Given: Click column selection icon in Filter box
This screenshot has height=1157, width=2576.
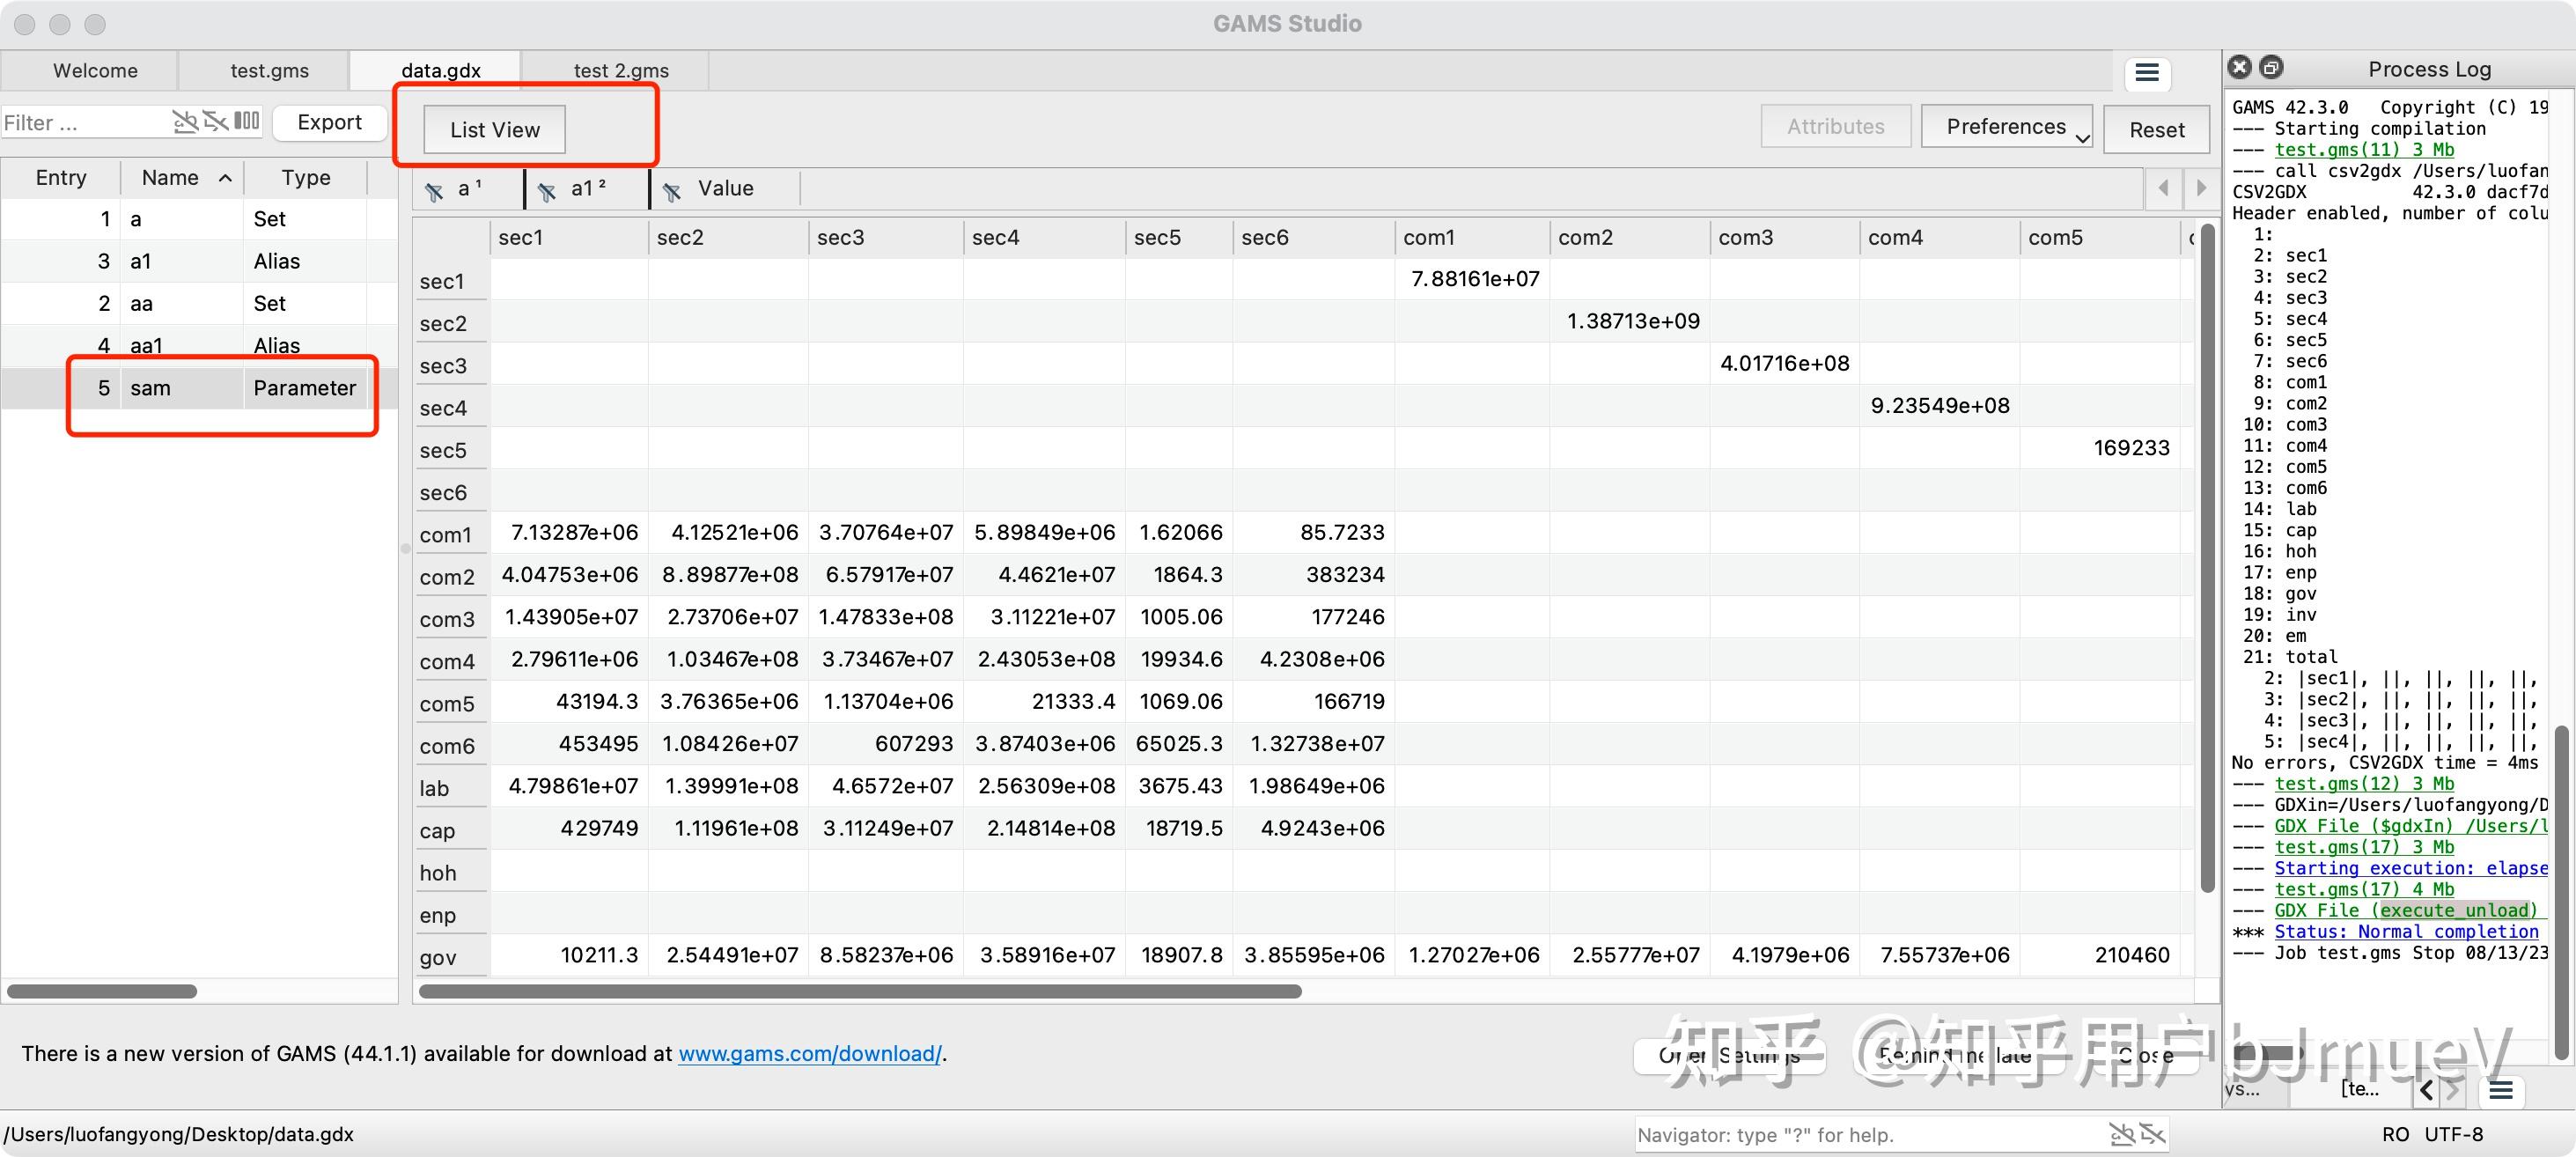Looking at the screenshot, I should (247, 122).
